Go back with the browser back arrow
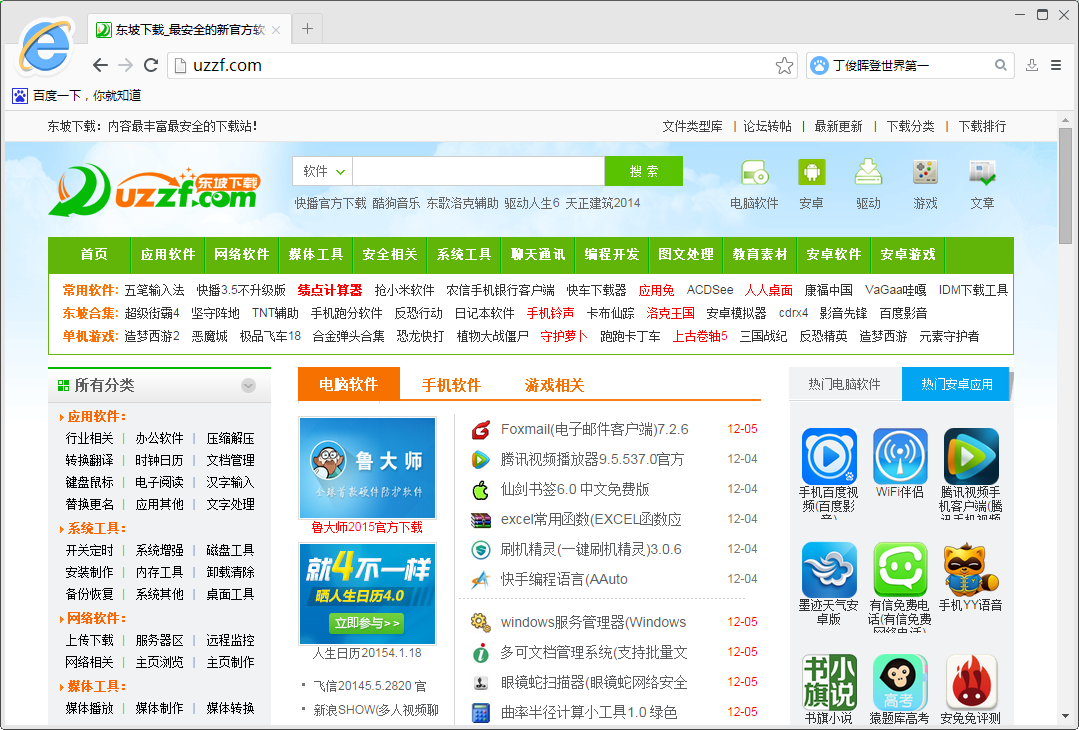1079x730 pixels. pos(100,65)
